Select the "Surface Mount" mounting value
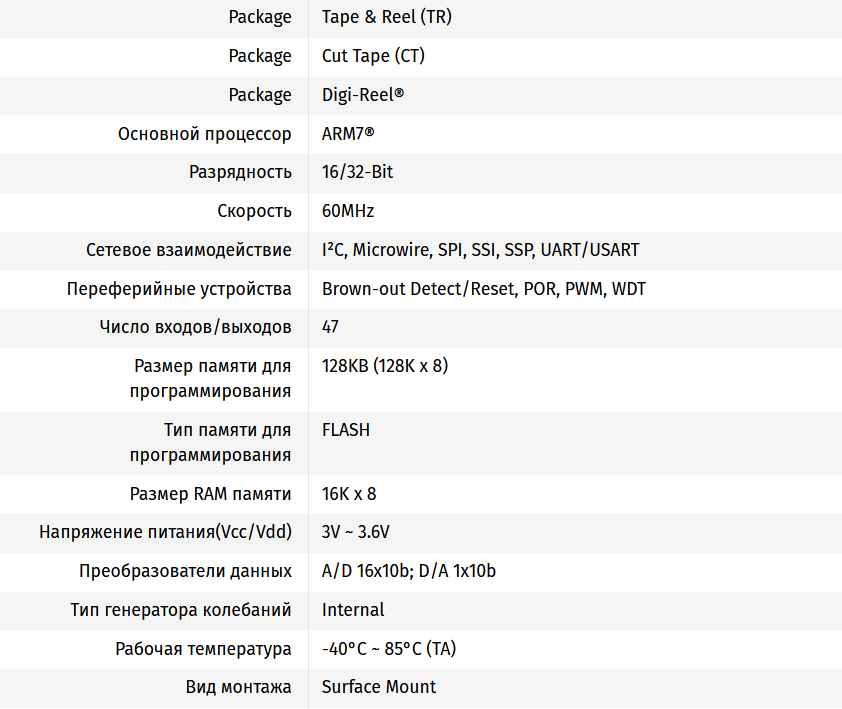The height and width of the screenshot is (709, 842). (x=378, y=687)
